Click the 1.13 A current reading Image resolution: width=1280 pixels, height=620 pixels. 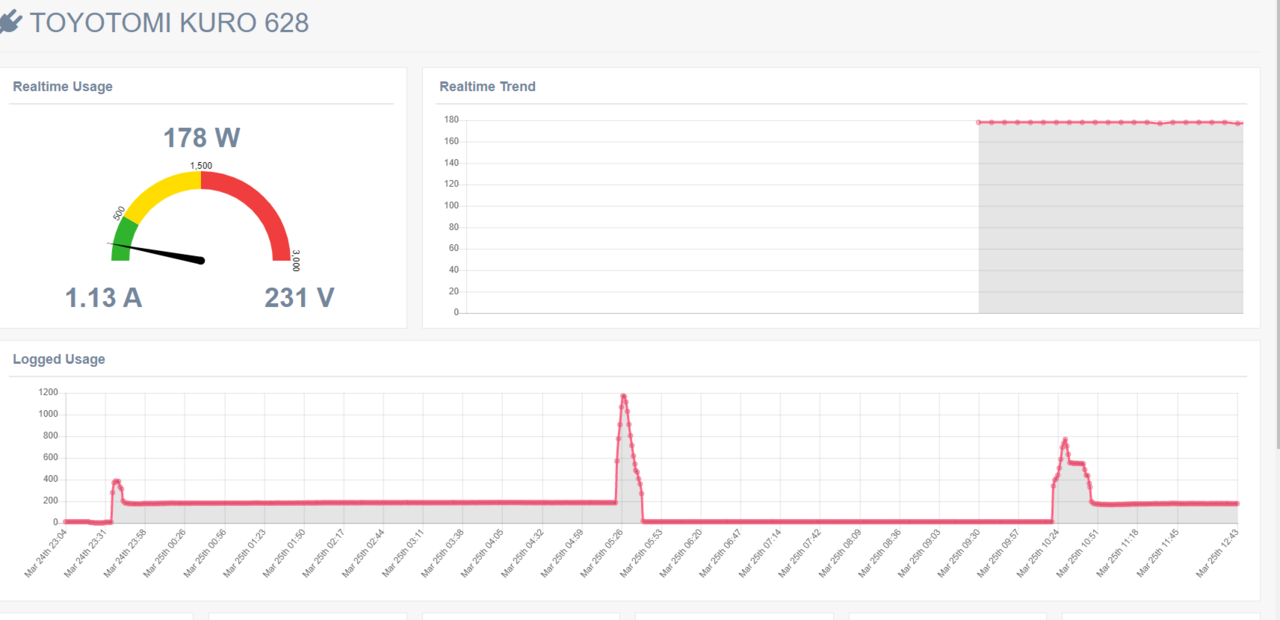pyautogui.click(x=104, y=298)
